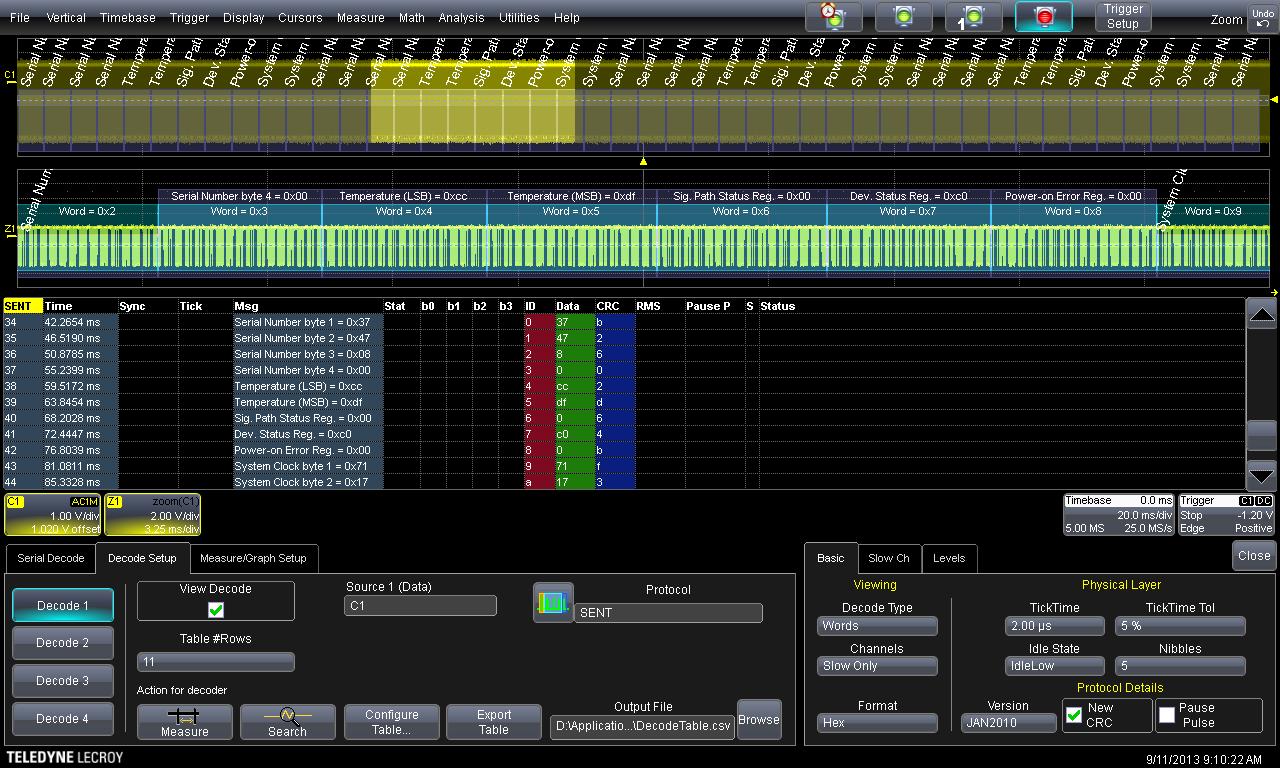1280x768 pixels.
Task: Uncheck the View Decode checkbox
Action: (216, 610)
